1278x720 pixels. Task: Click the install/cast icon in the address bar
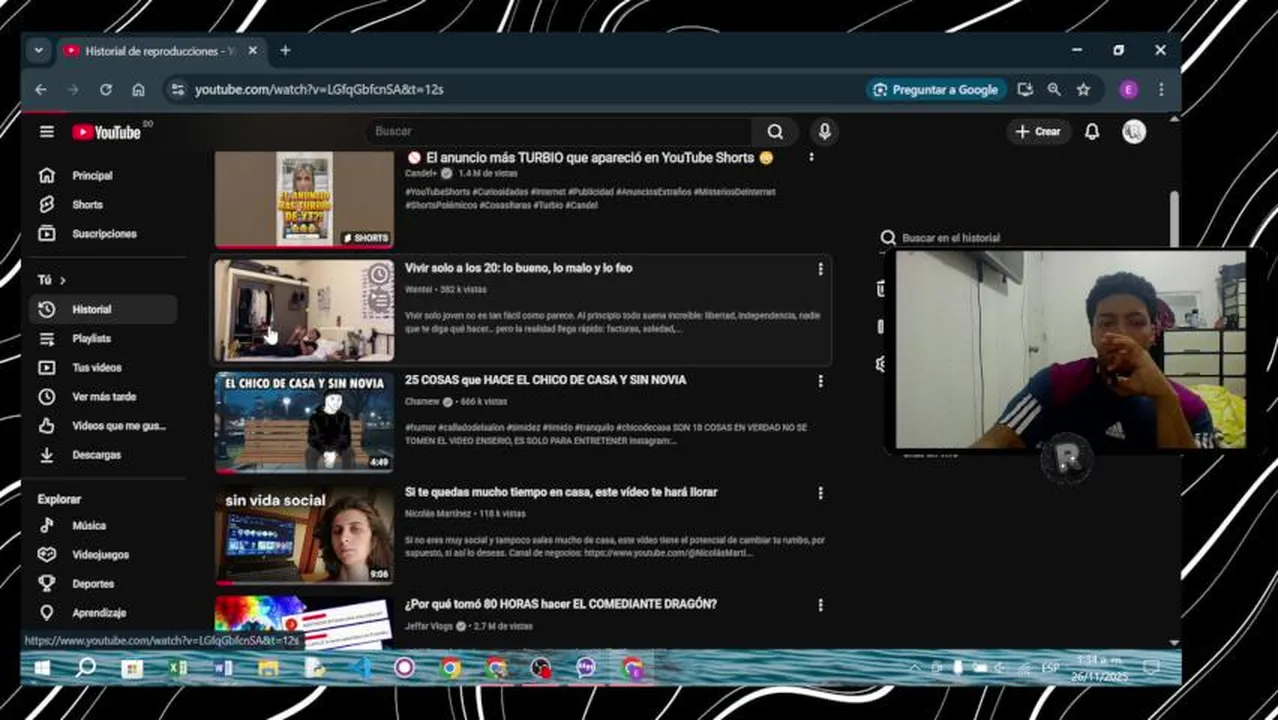tap(1025, 89)
